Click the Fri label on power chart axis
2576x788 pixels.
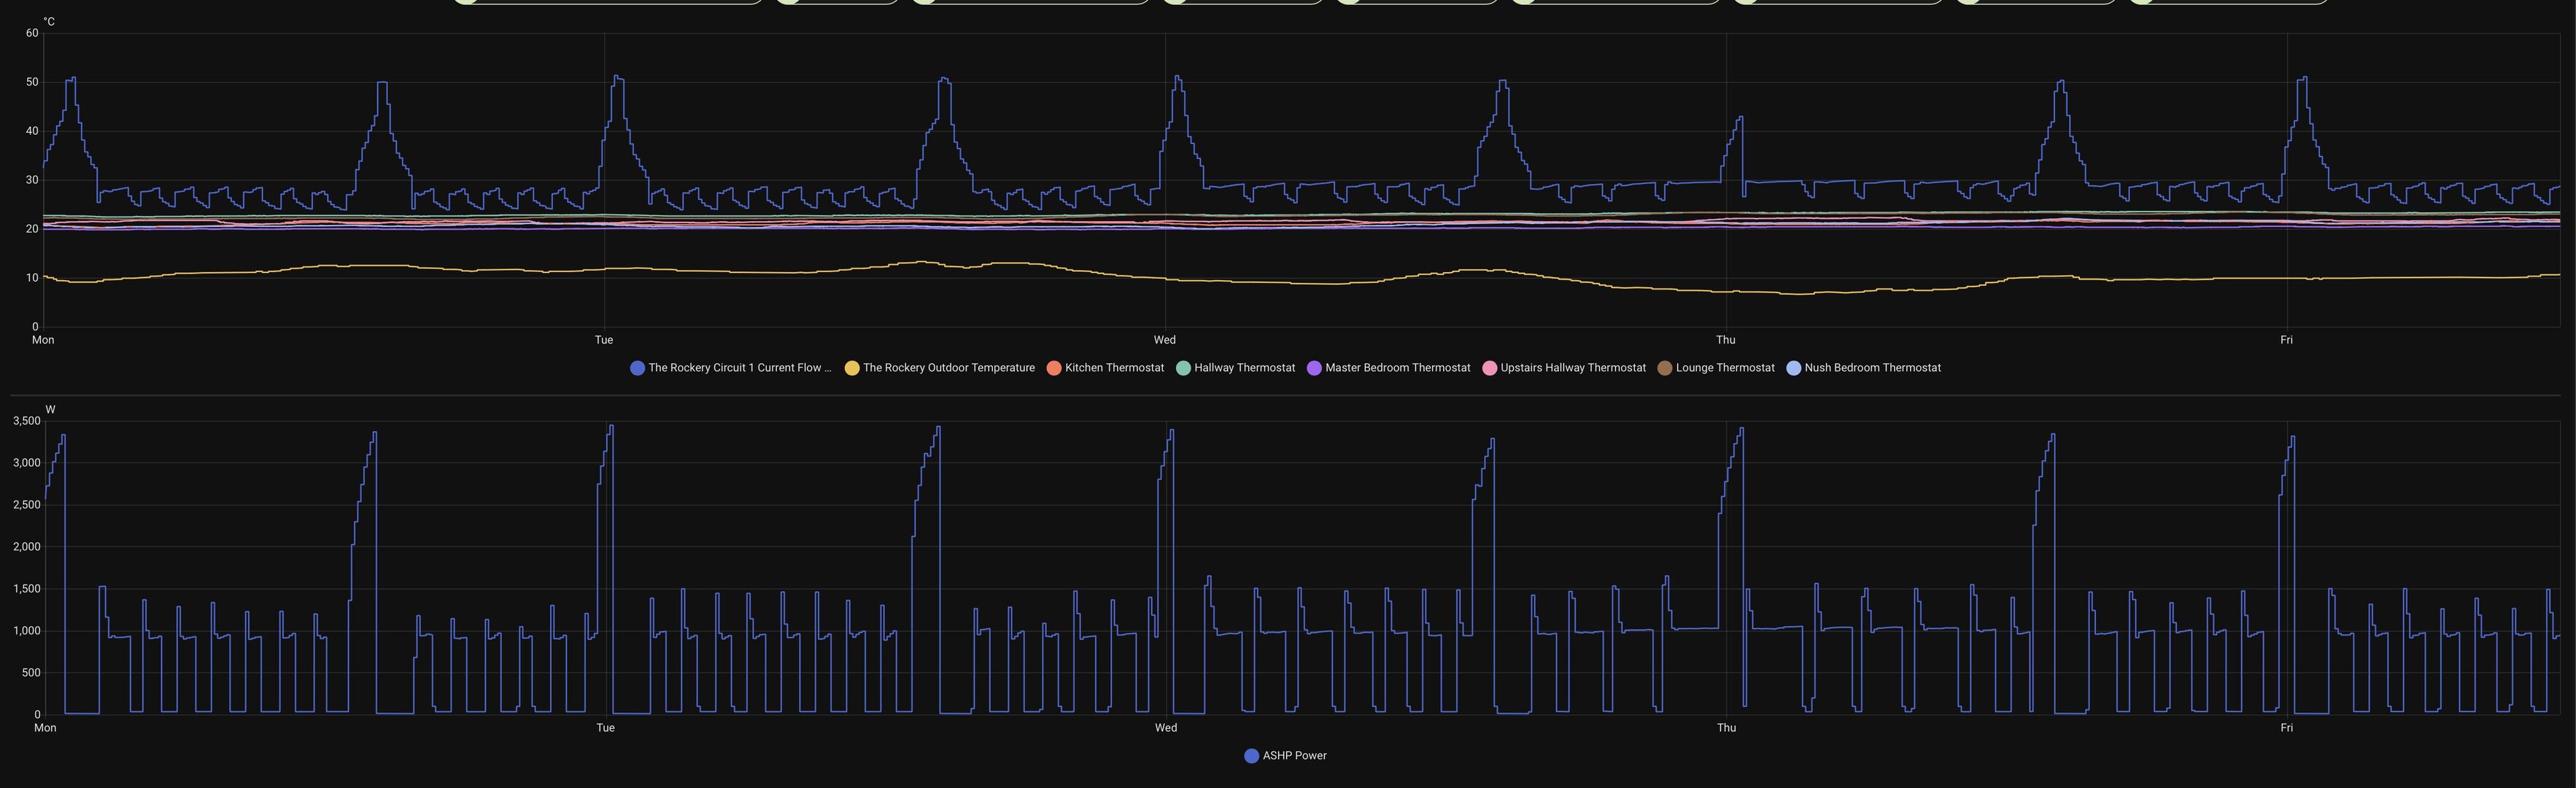click(x=2286, y=728)
